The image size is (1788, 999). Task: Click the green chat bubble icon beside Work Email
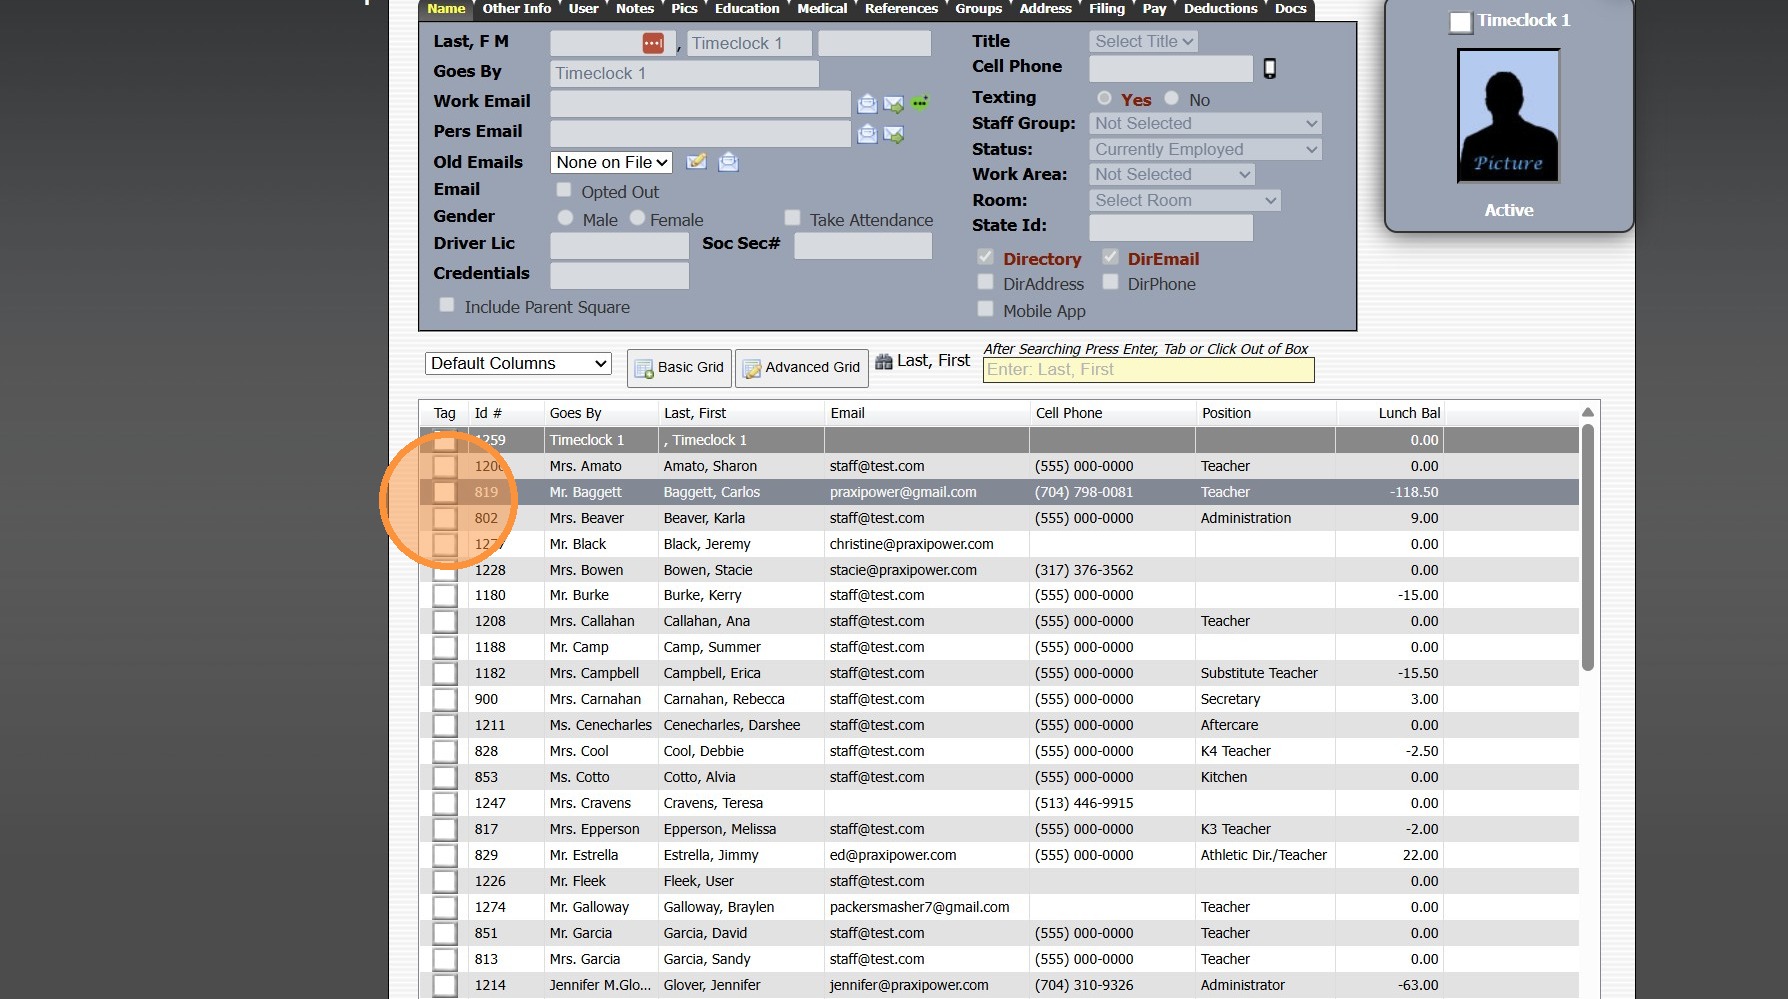[x=920, y=102]
